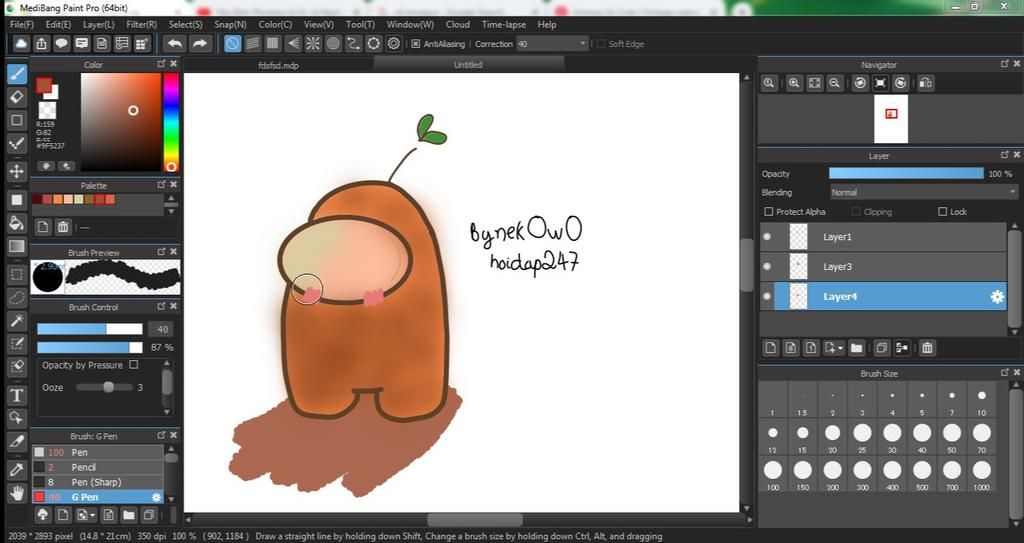
Task: Open the Time-lapse menu
Action: point(504,24)
